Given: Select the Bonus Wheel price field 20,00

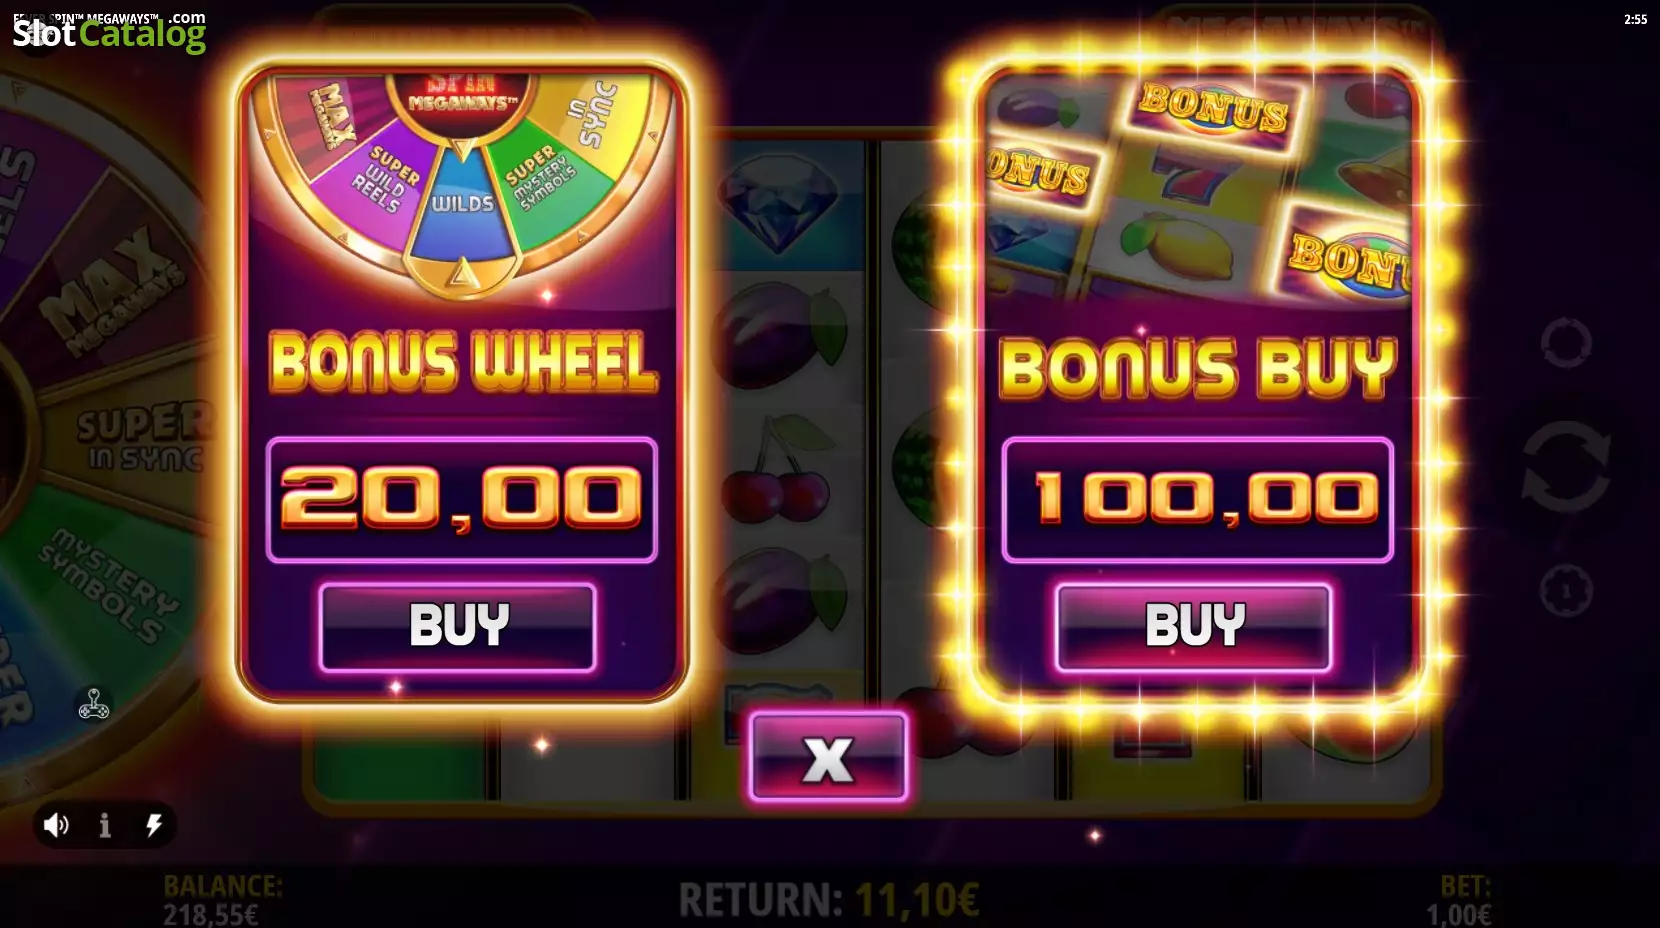Looking at the screenshot, I should (x=461, y=499).
